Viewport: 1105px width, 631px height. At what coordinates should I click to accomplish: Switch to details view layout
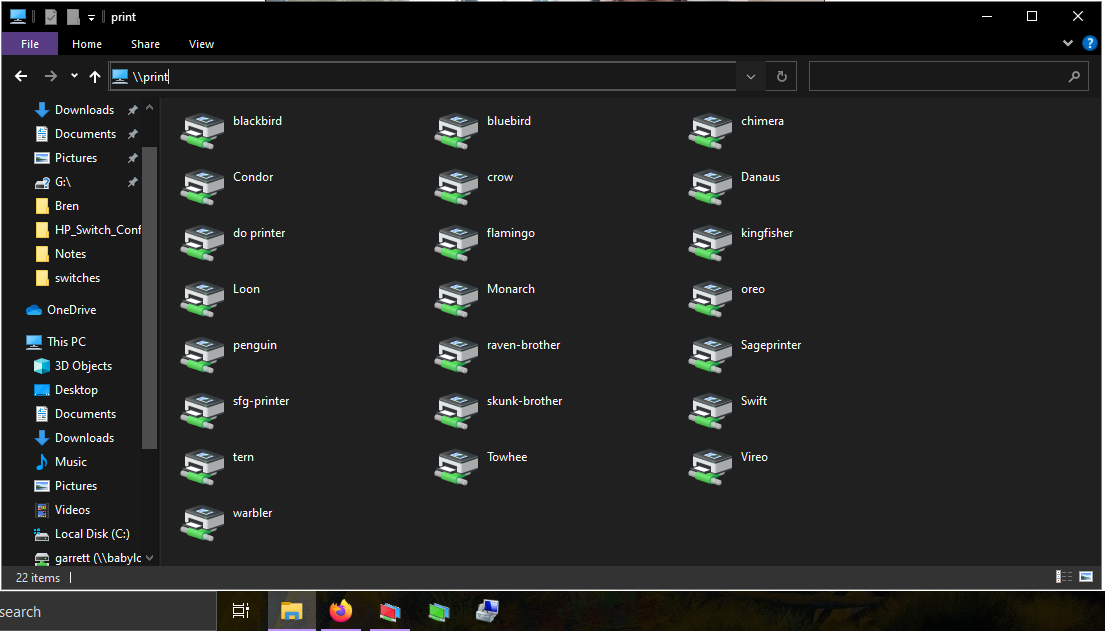click(1064, 577)
